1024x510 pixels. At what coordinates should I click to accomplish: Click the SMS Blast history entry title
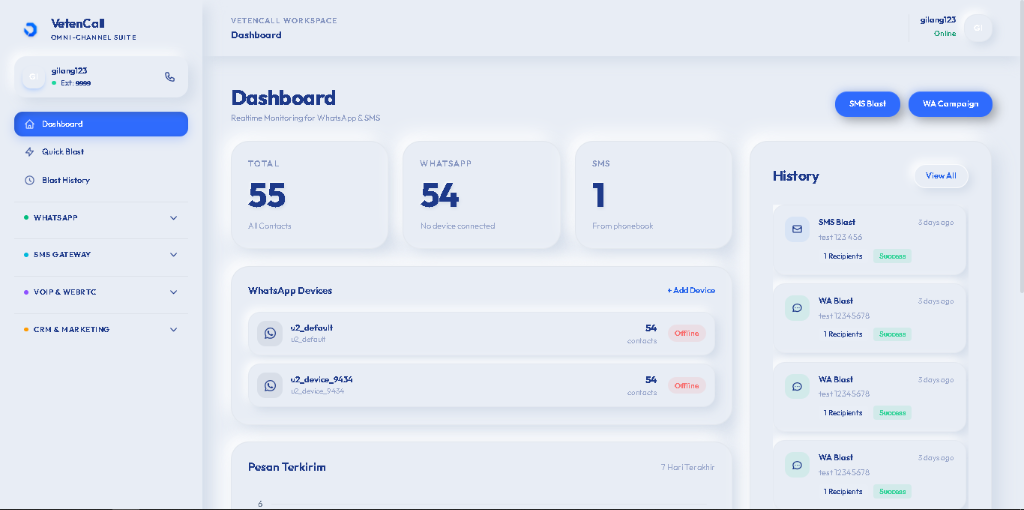click(x=837, y=223)
